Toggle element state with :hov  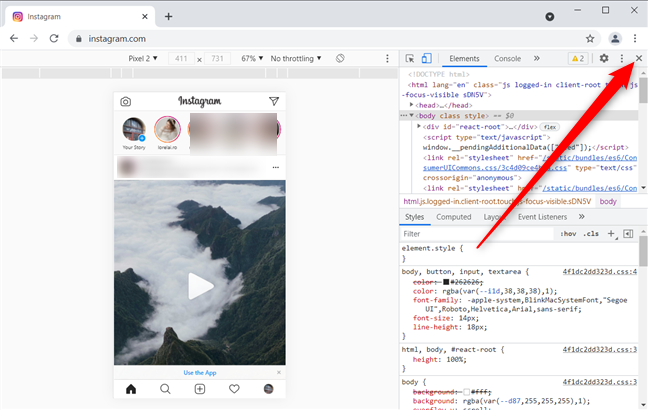click(568, 233)
